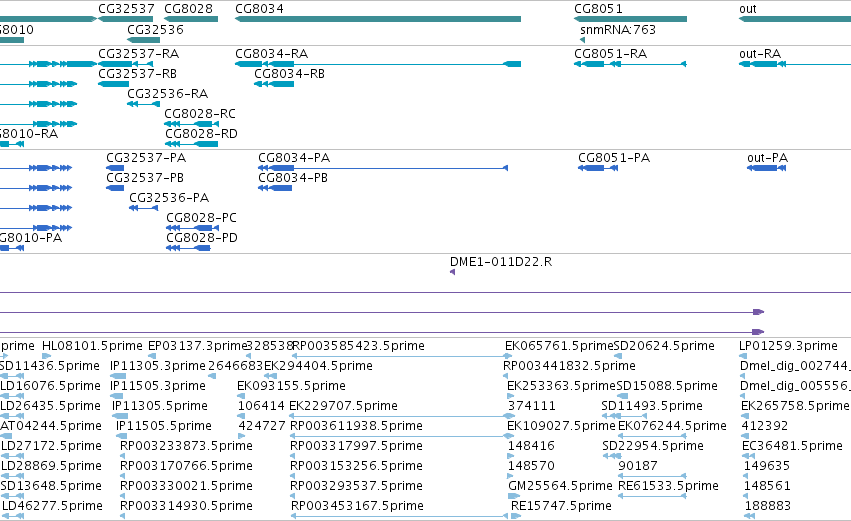Select the out-RA transcript label
This screenshot has height=521, width=851.
760,54
